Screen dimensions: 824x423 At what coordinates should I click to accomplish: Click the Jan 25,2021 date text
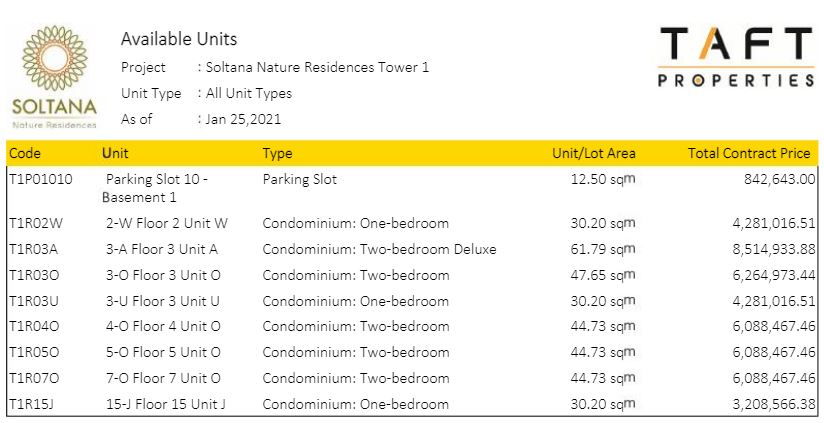[243, 119]
